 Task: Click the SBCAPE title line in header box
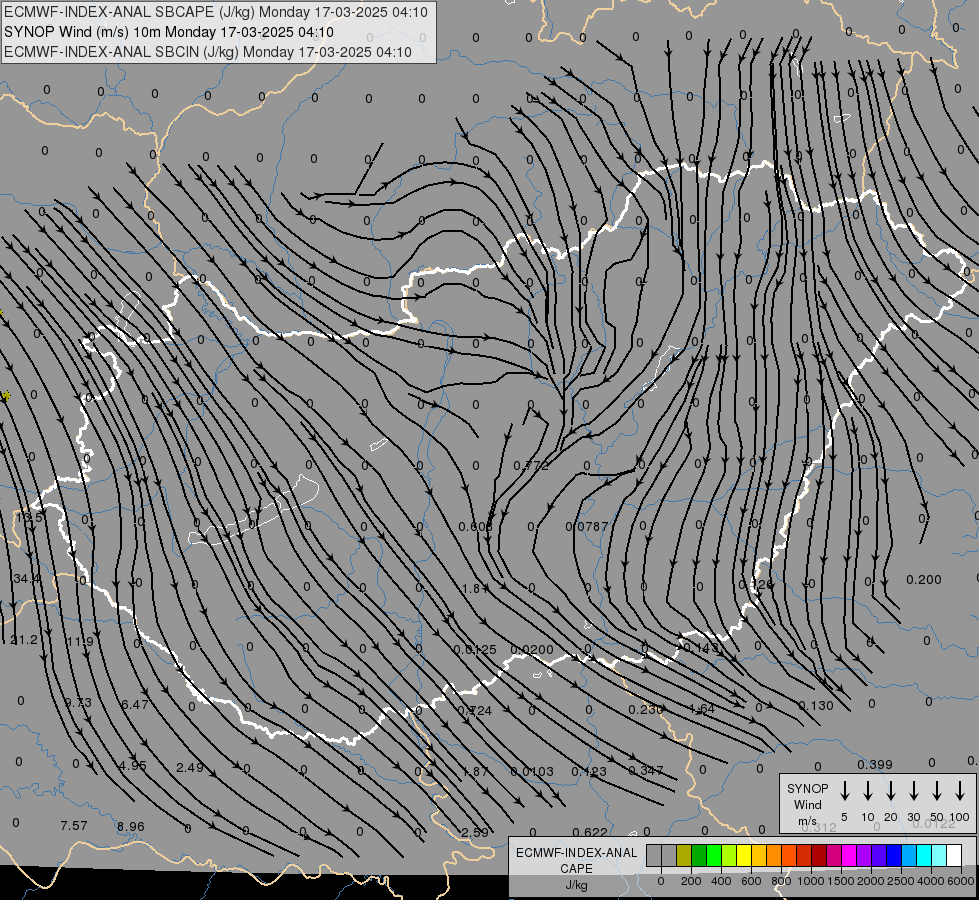click(x=216, y=12)
